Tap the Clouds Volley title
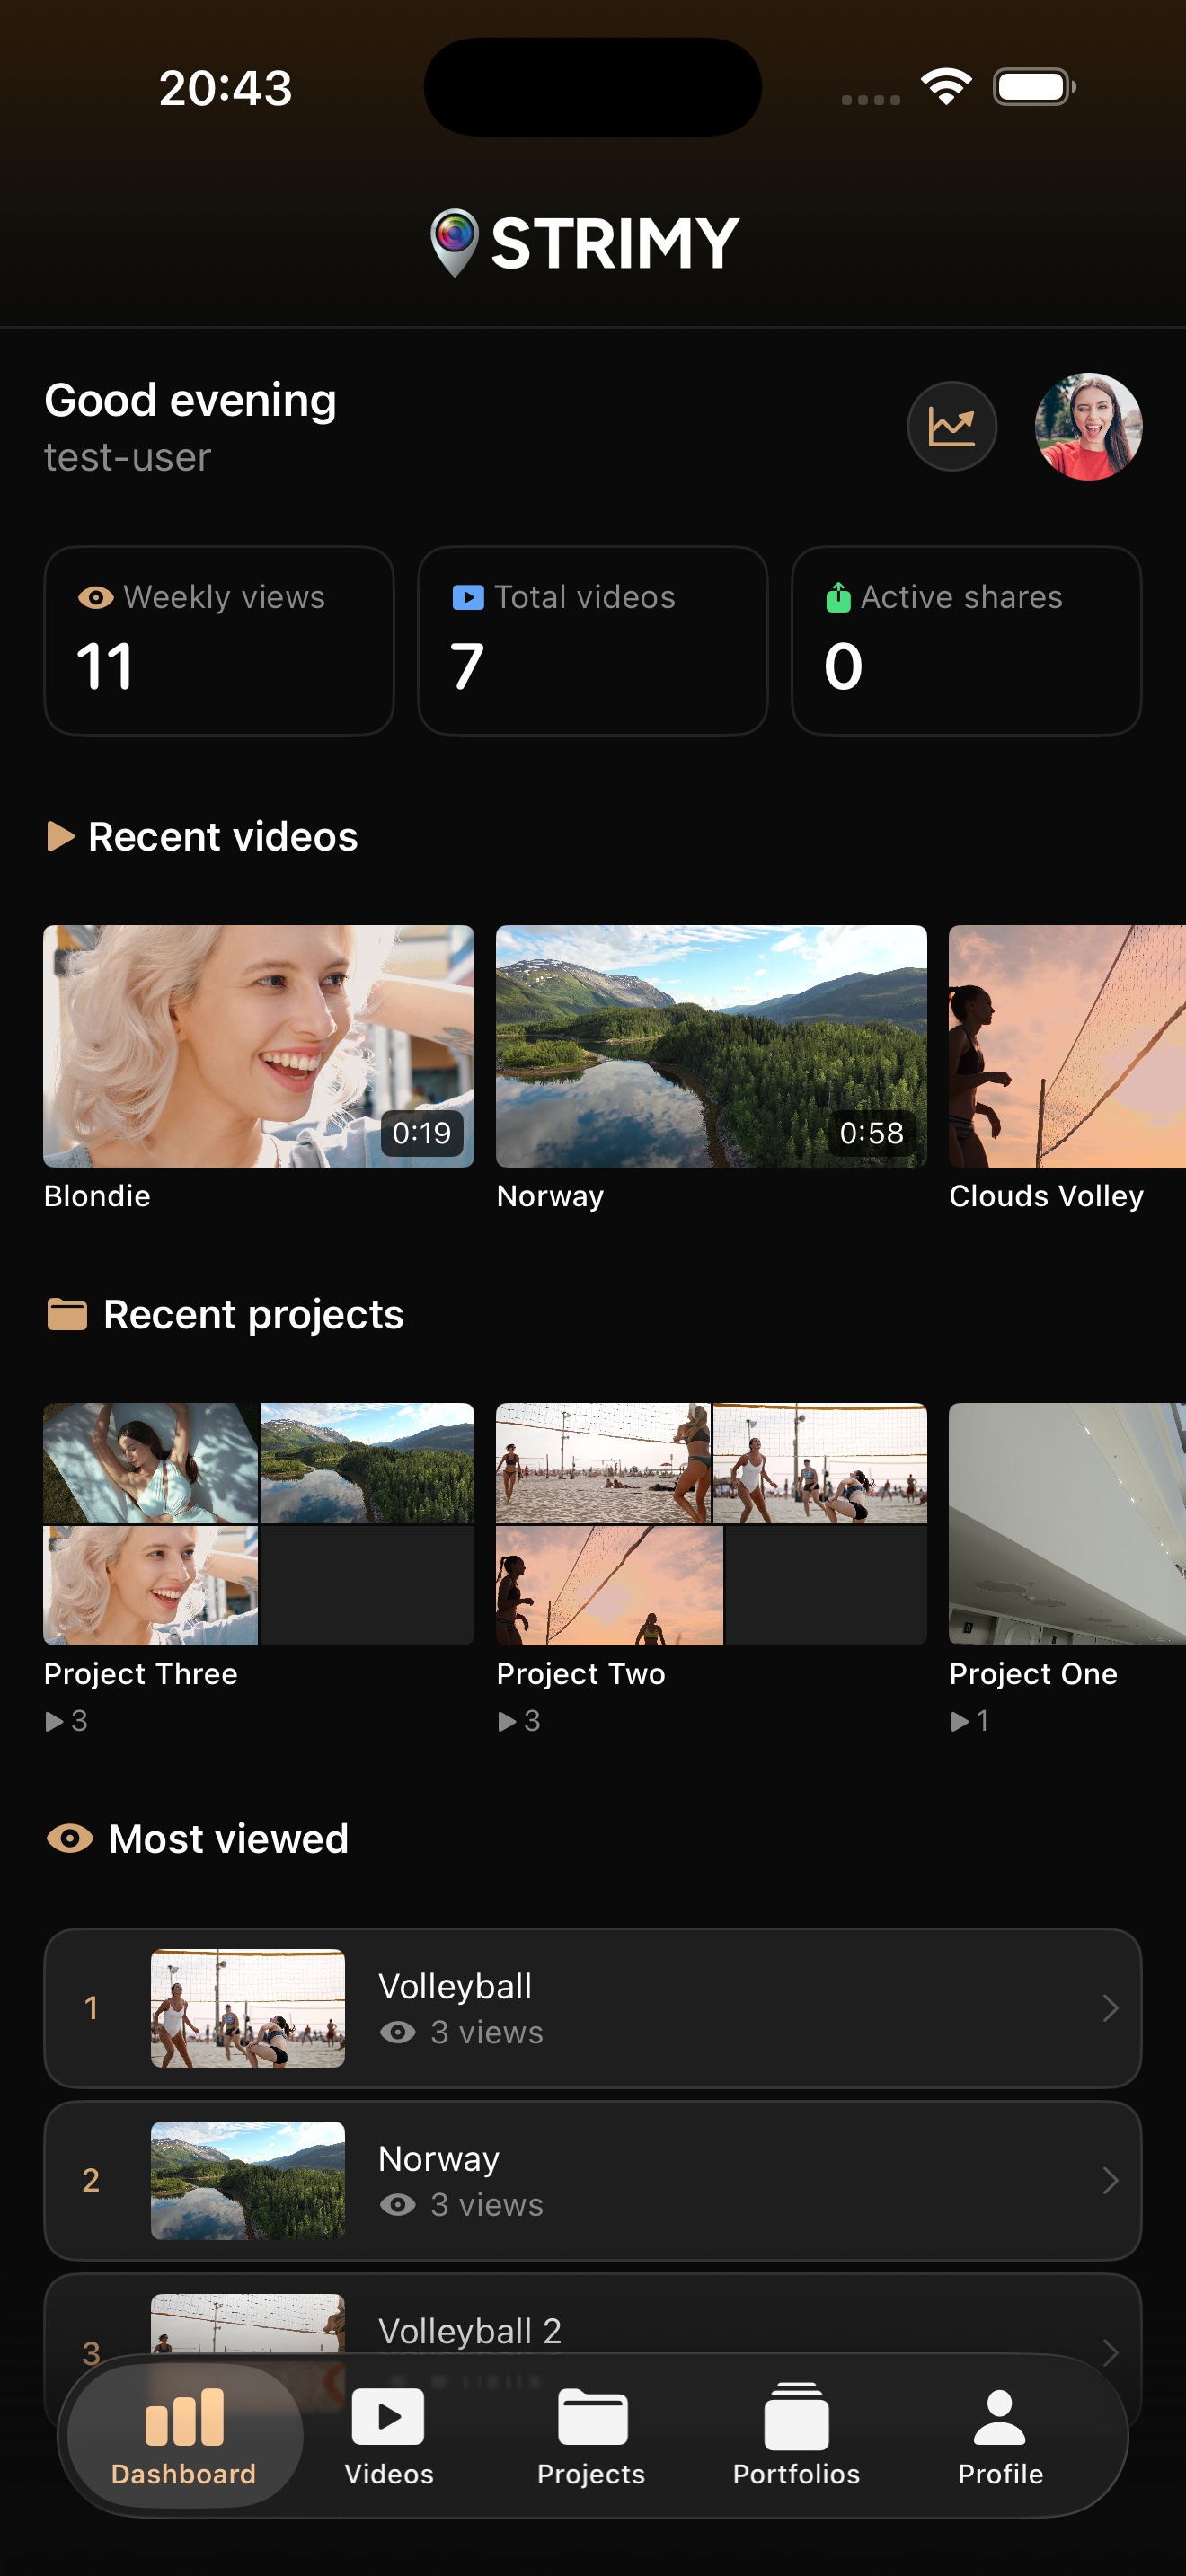 point(1046,1196)
